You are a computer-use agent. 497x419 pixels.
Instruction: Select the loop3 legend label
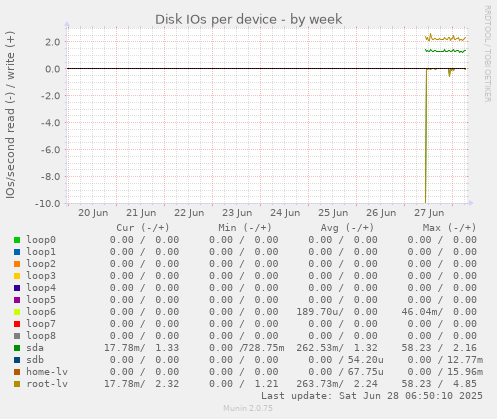point(41,276)
